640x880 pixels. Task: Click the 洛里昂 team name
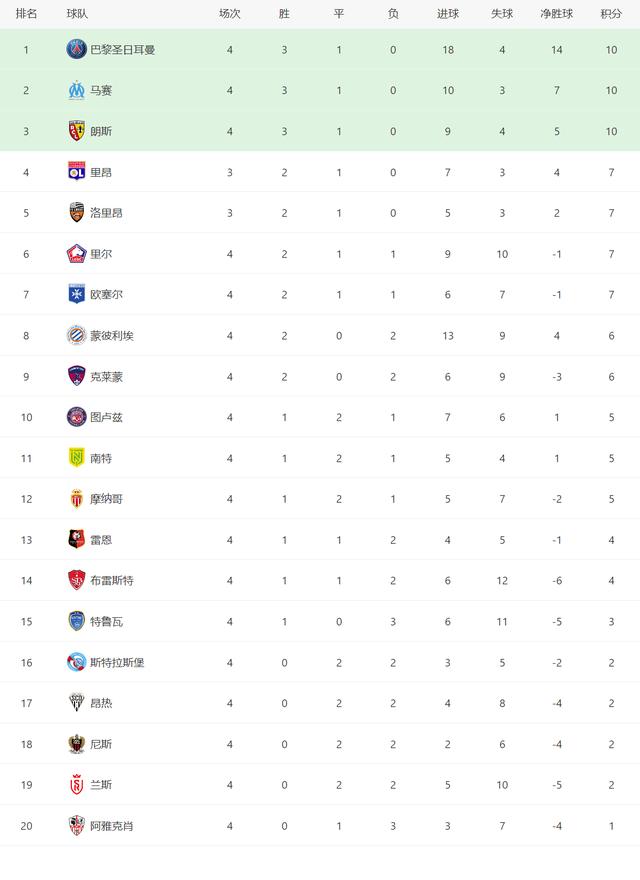(107, 213)
